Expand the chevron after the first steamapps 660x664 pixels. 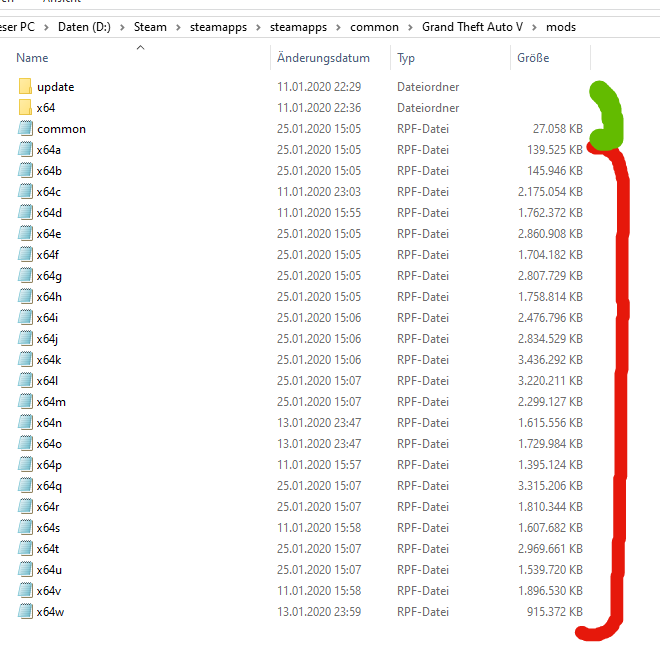pos(258,28)
